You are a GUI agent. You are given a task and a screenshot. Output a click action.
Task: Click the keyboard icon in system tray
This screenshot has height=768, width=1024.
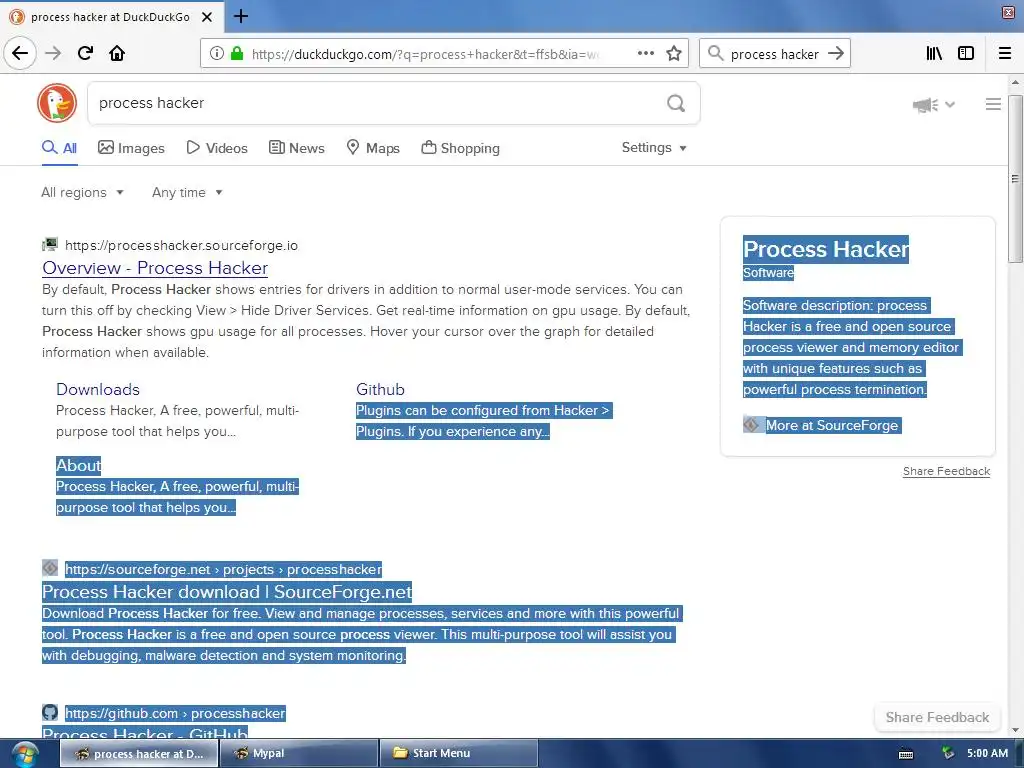click(x=906, y=754)
